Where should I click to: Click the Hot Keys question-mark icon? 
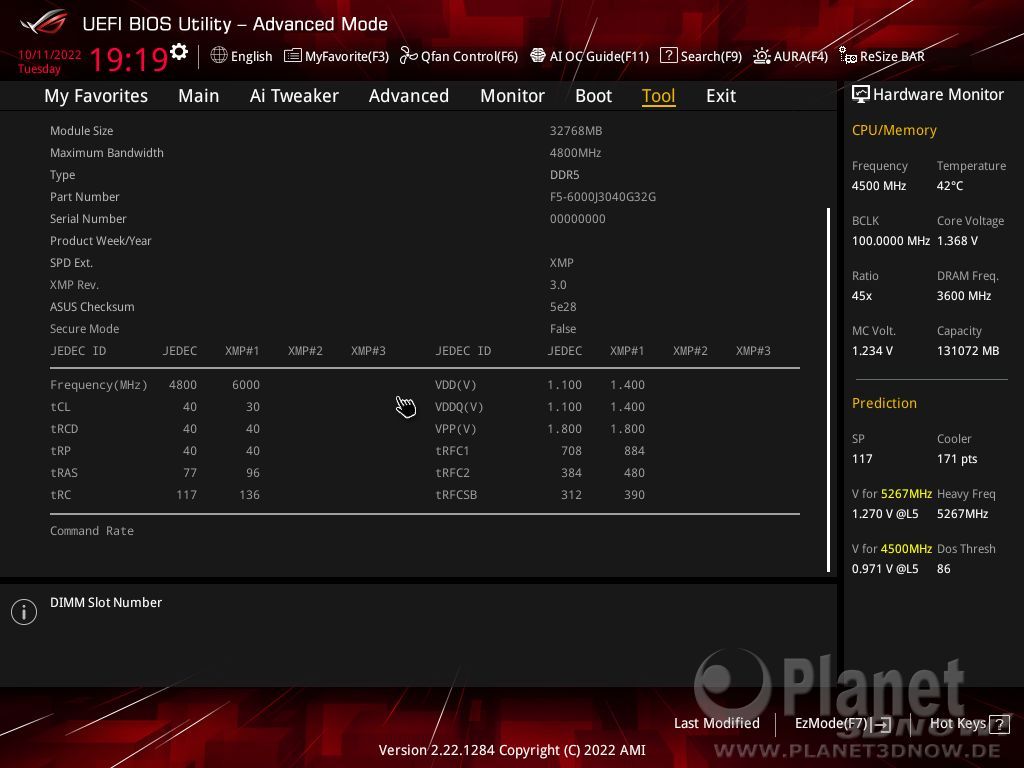point(999,724)
